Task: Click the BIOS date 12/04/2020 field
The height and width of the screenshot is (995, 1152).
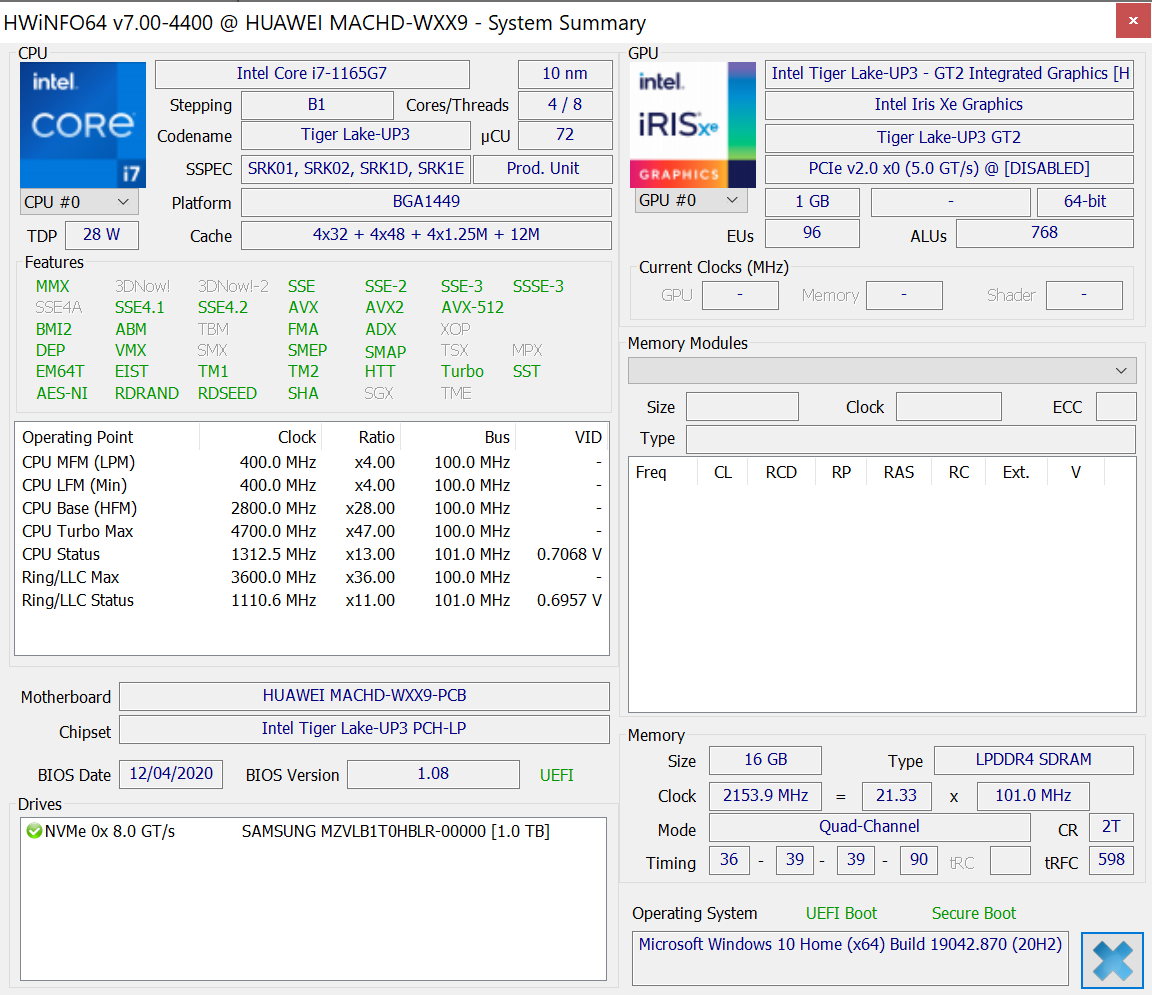Action: [171, 774]
